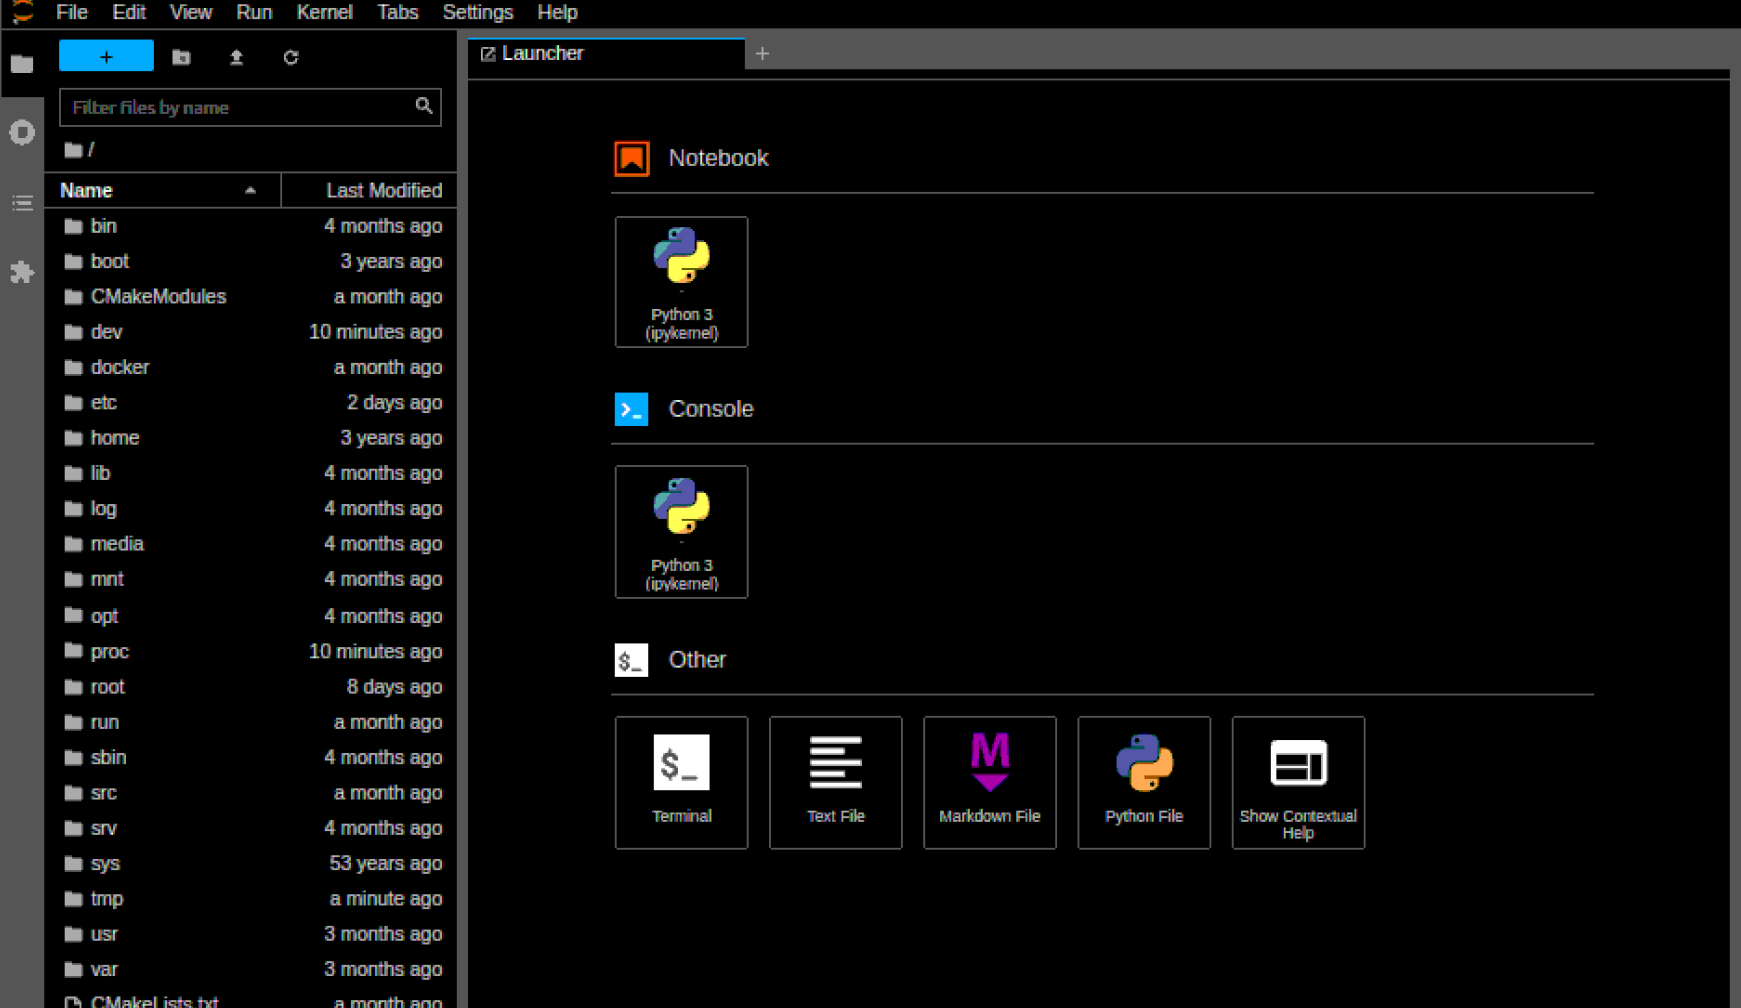Open the Running Terminals and Kernels sidebar icon
The height and width of the screenshot is (1008, 1741).
[22, 133]
